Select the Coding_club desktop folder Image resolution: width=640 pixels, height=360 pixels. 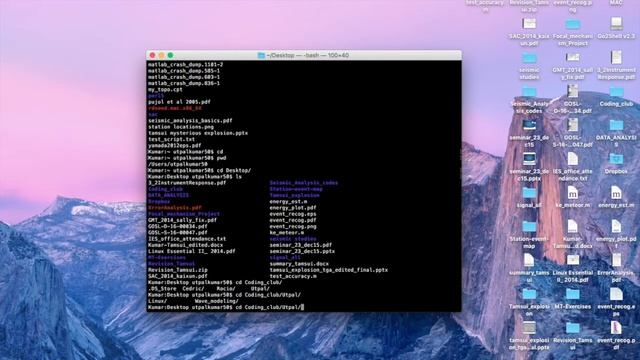coord(616,91)
